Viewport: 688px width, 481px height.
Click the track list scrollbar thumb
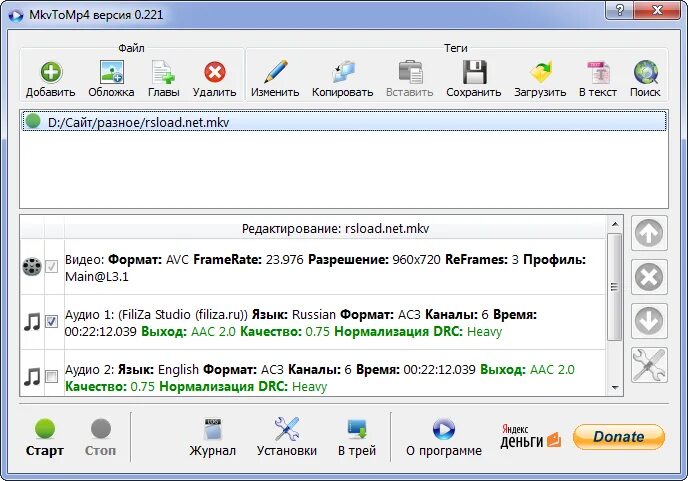click(x=615, y=287)
